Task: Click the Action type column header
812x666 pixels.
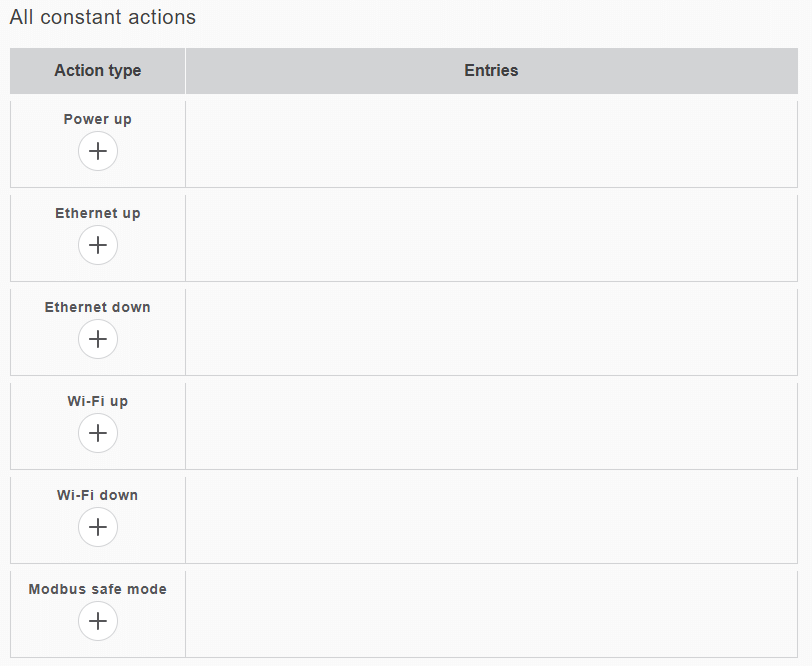Action: coord(98,71)
